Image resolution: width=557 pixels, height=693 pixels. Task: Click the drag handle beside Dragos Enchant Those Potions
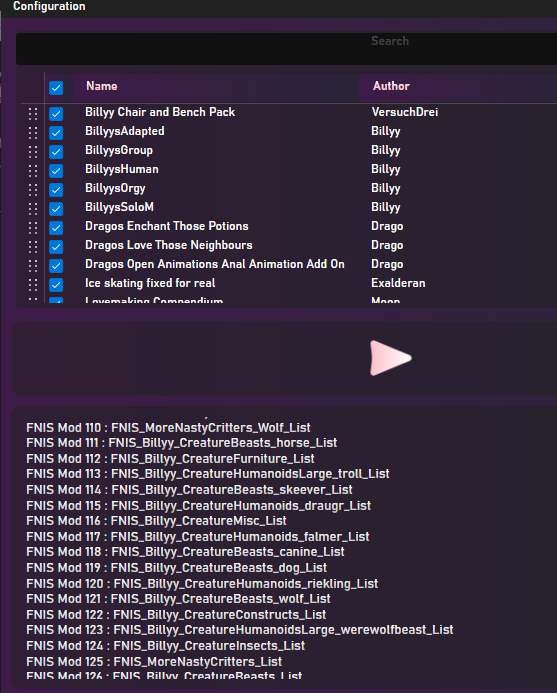33,228
